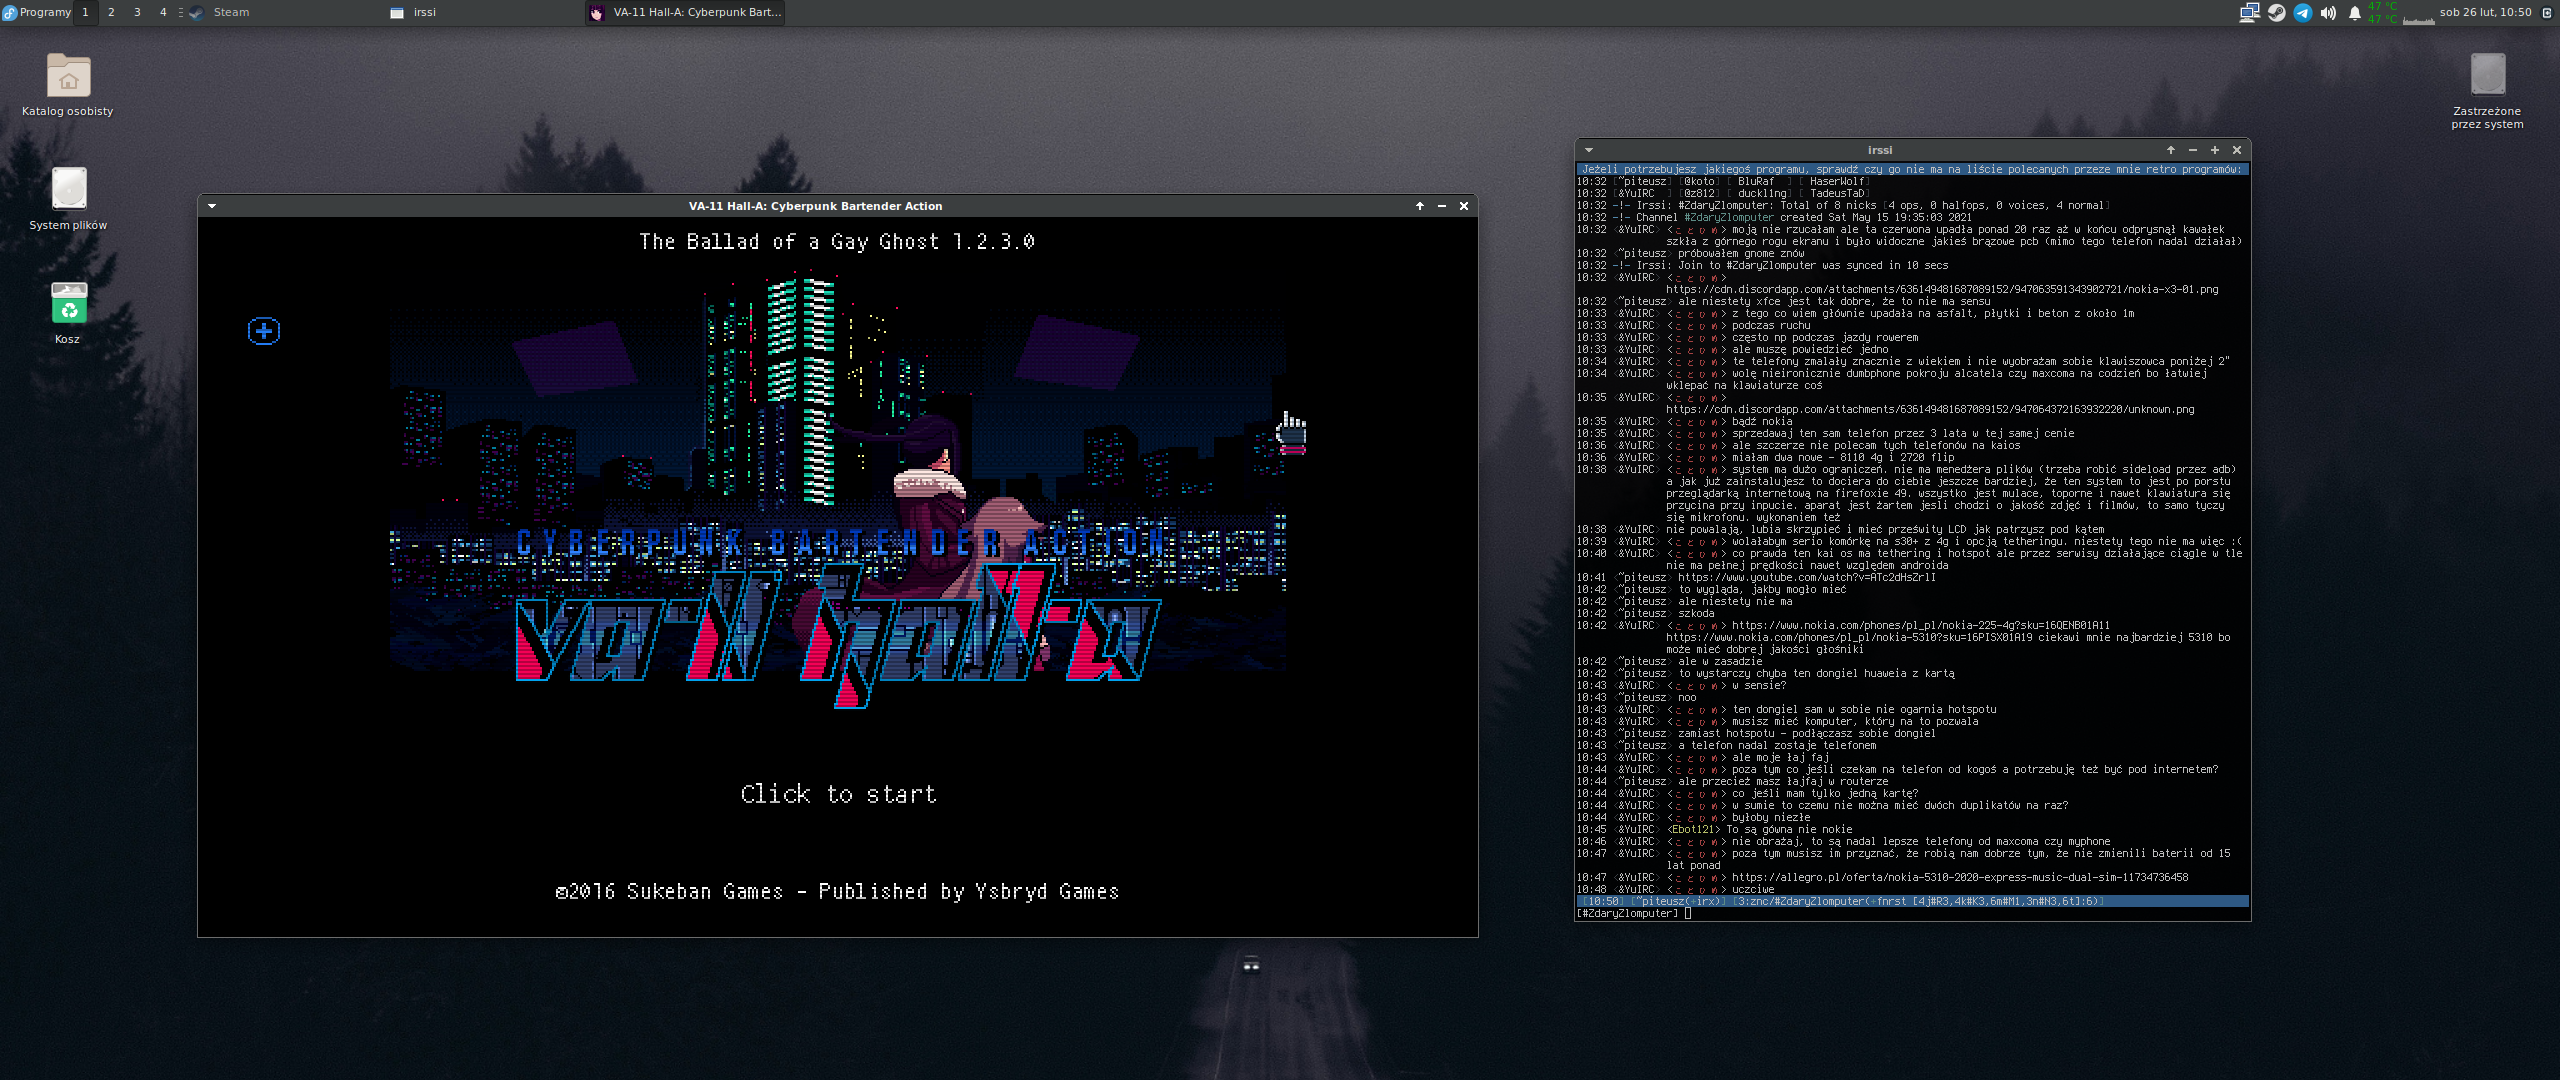Click the 'bądź nokia' message in irssi
The width and height of the screenshot is (2560, 1080).
(x=1762, y=422)
